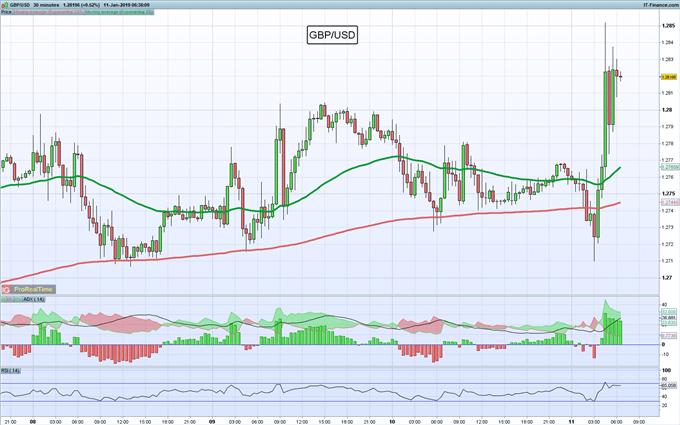Click the 1.275 price axis label

pos(668,193)
